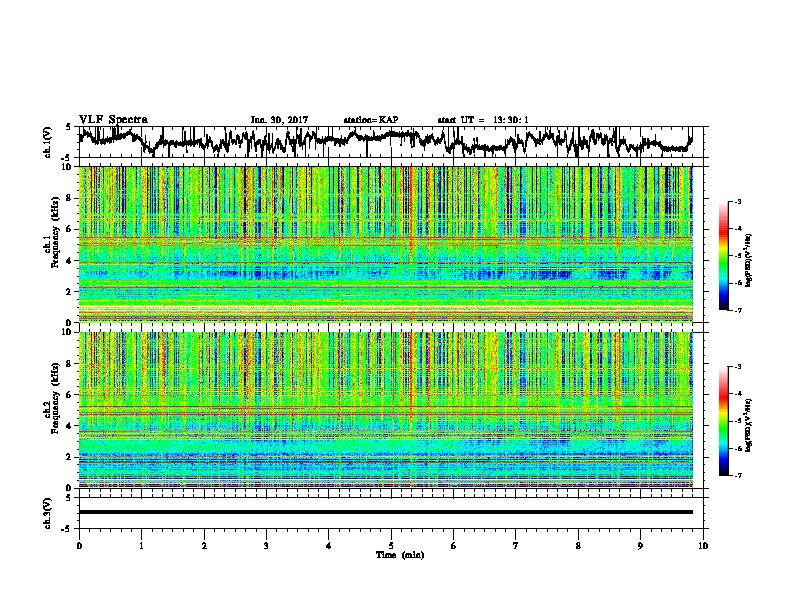Click the lower color bar log(PSD) label
792x612 pixels.
coord(748,425)
